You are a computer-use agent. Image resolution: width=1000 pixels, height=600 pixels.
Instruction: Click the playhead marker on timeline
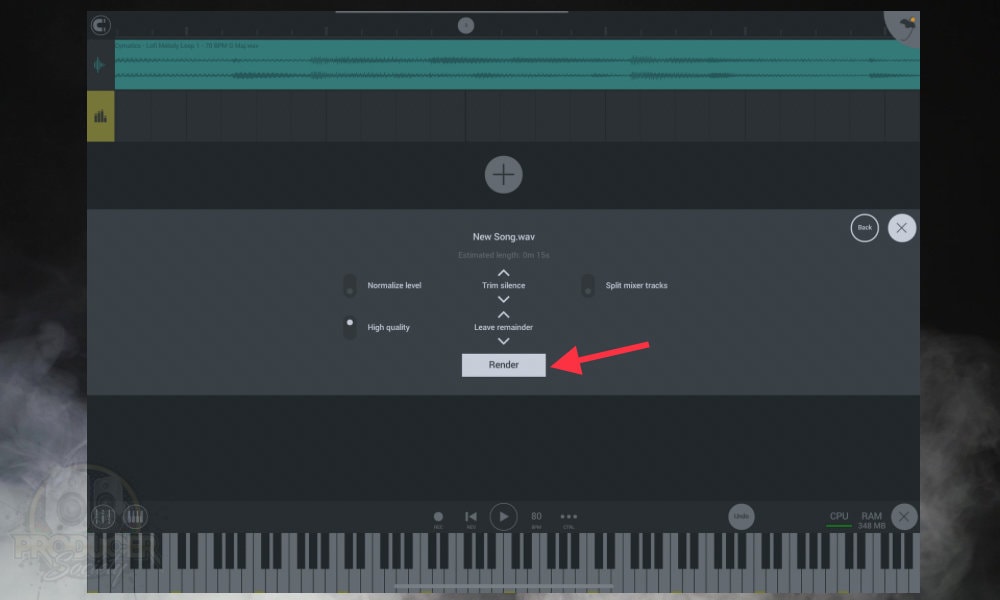click(466, 26)
